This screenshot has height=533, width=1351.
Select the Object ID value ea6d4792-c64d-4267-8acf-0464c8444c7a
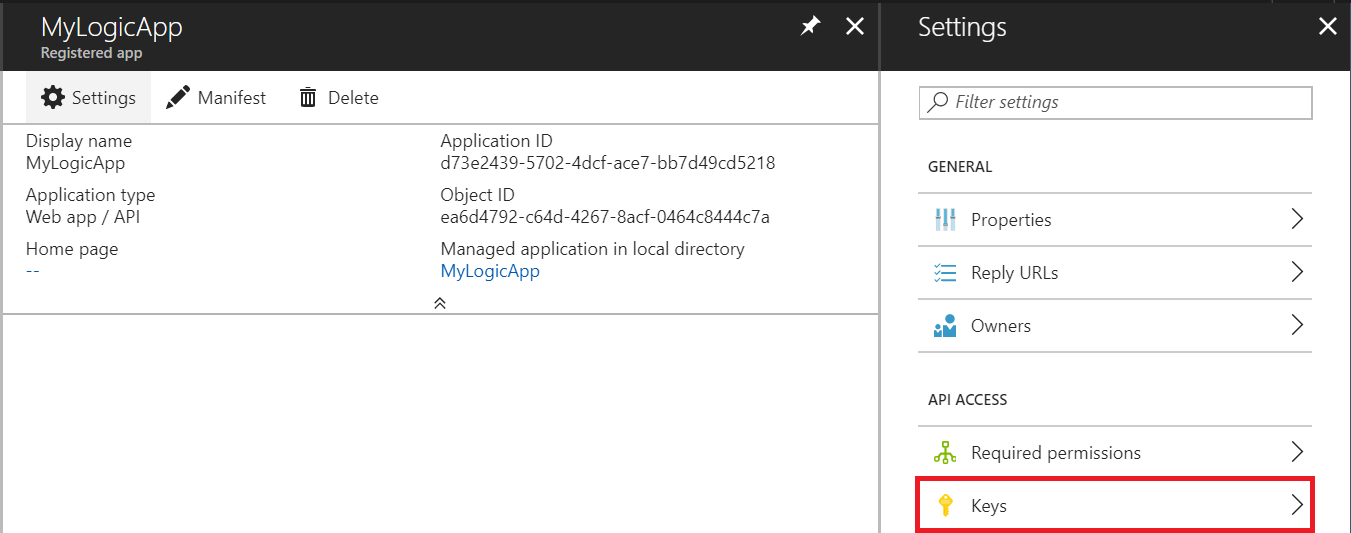[x=605, y=217]
